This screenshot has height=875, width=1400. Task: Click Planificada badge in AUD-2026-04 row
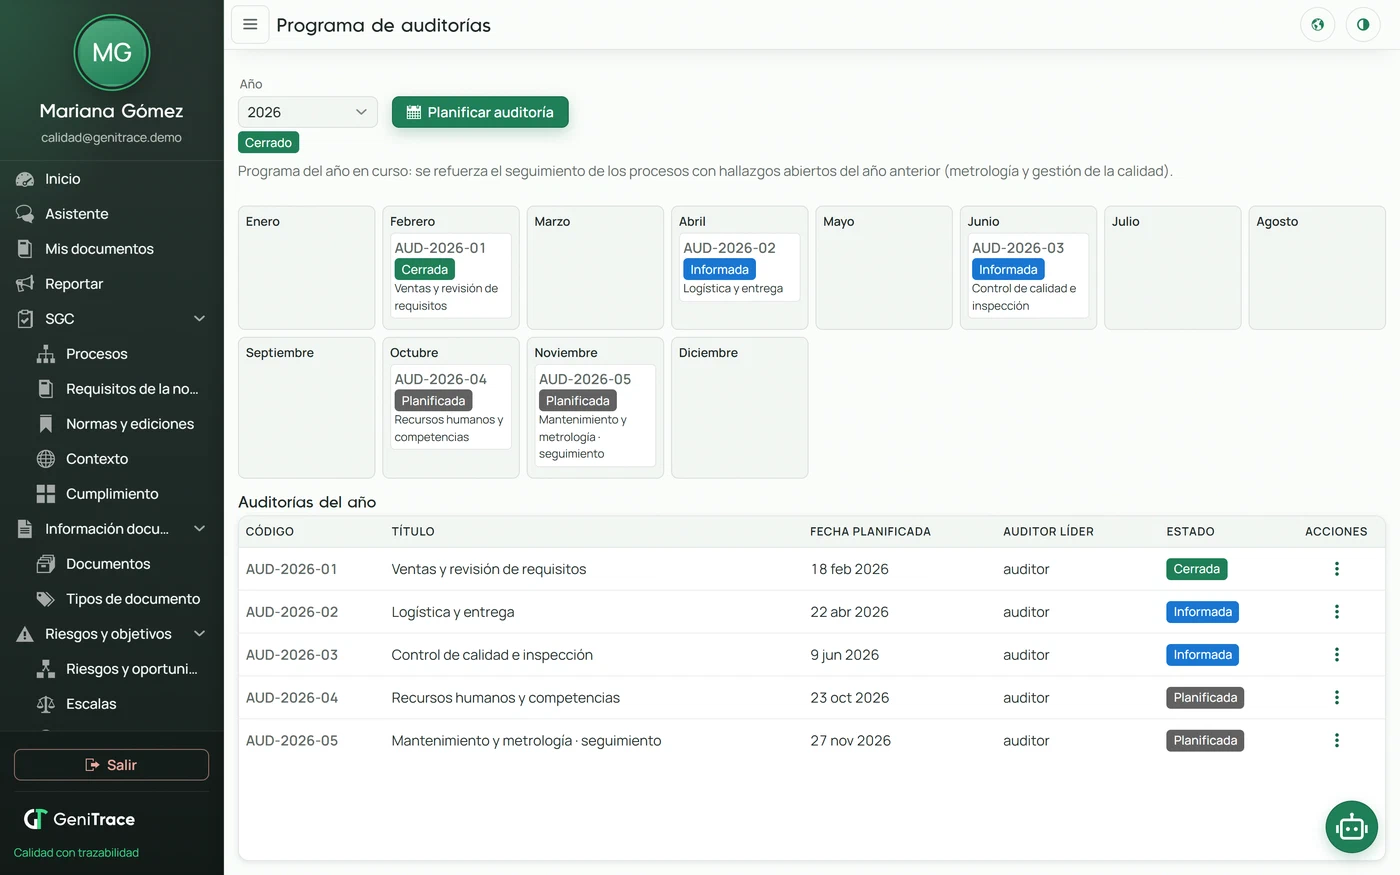tap(1205, 698)
